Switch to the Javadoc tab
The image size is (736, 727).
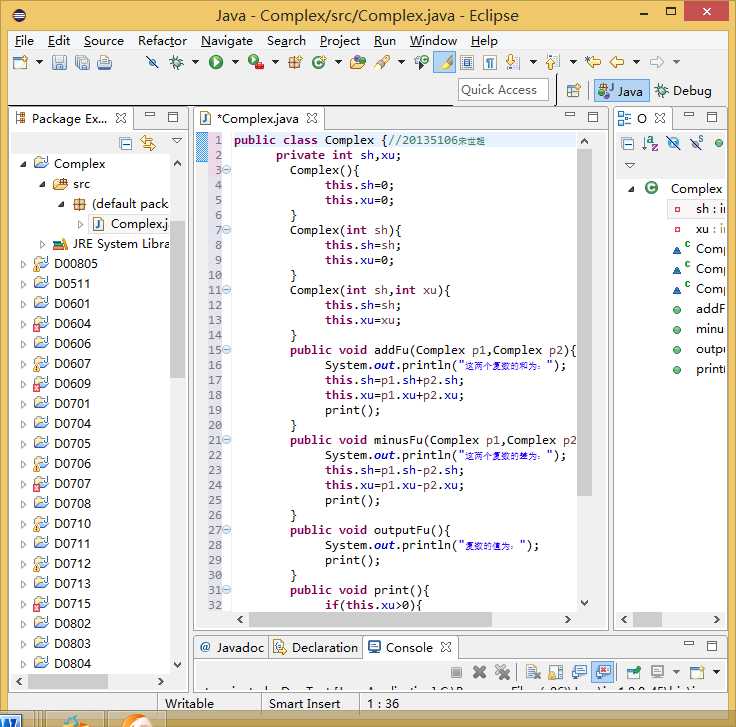click(x=232, y=648)
